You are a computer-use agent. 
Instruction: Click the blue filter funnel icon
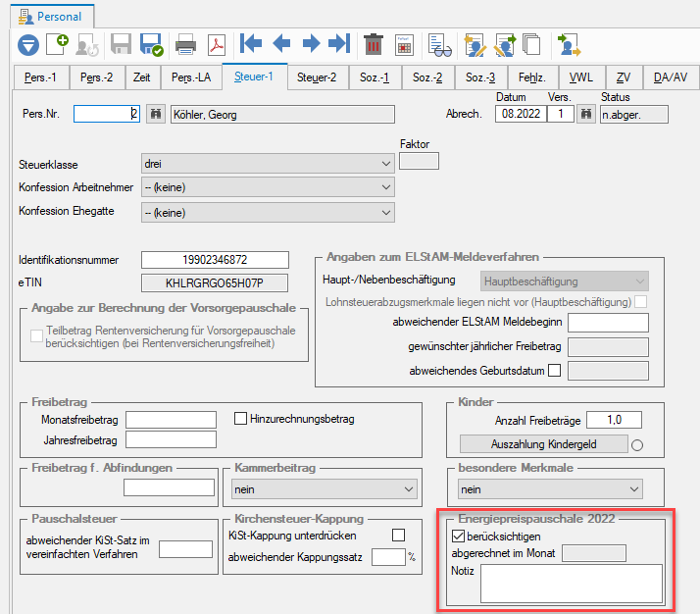[x=28, y=45]
